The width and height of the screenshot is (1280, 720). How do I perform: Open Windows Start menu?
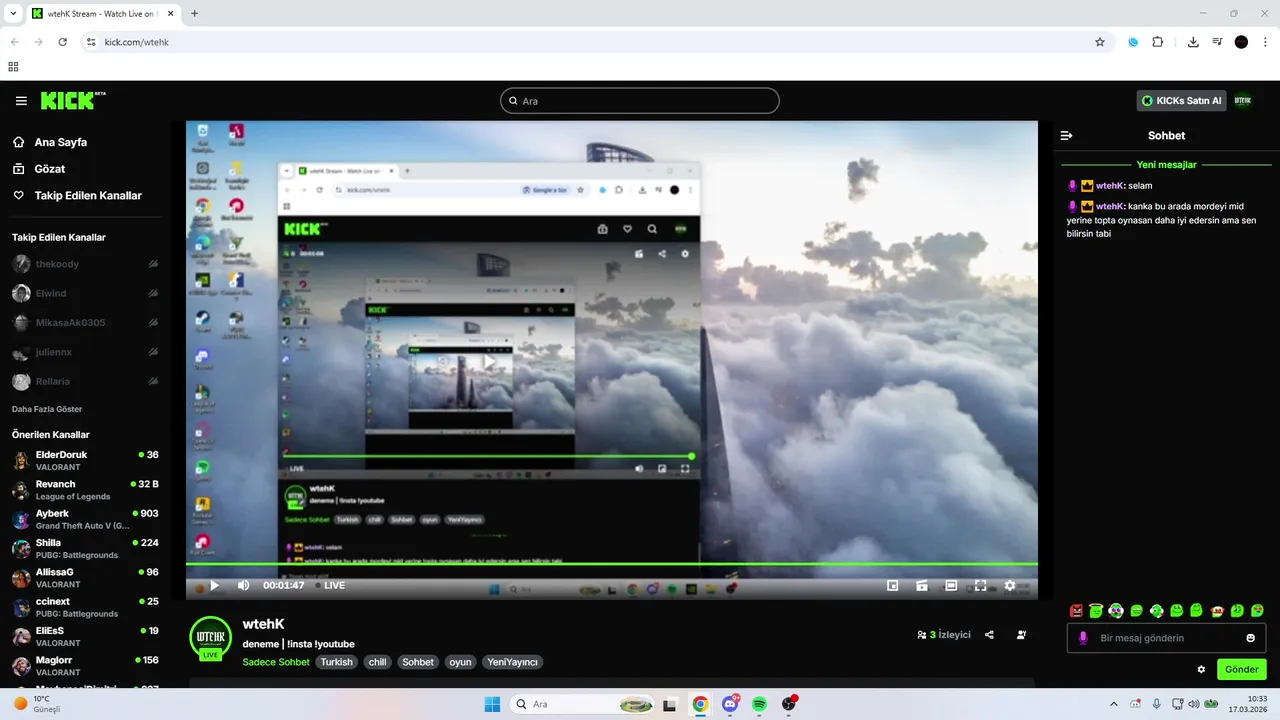[492, 704]
